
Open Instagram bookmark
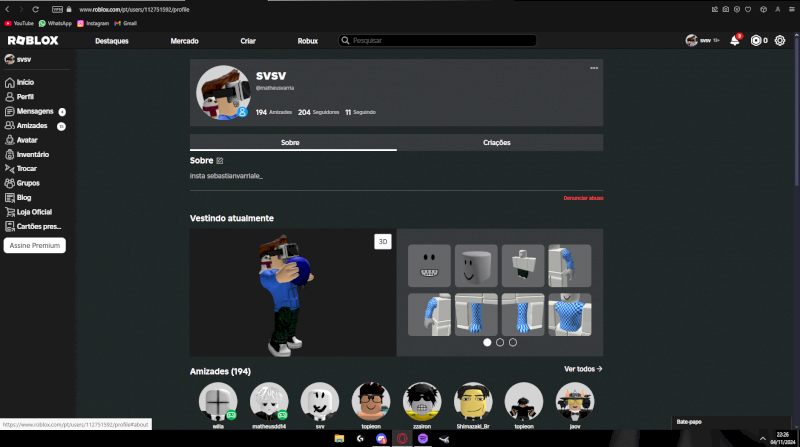tap(93, 23)
